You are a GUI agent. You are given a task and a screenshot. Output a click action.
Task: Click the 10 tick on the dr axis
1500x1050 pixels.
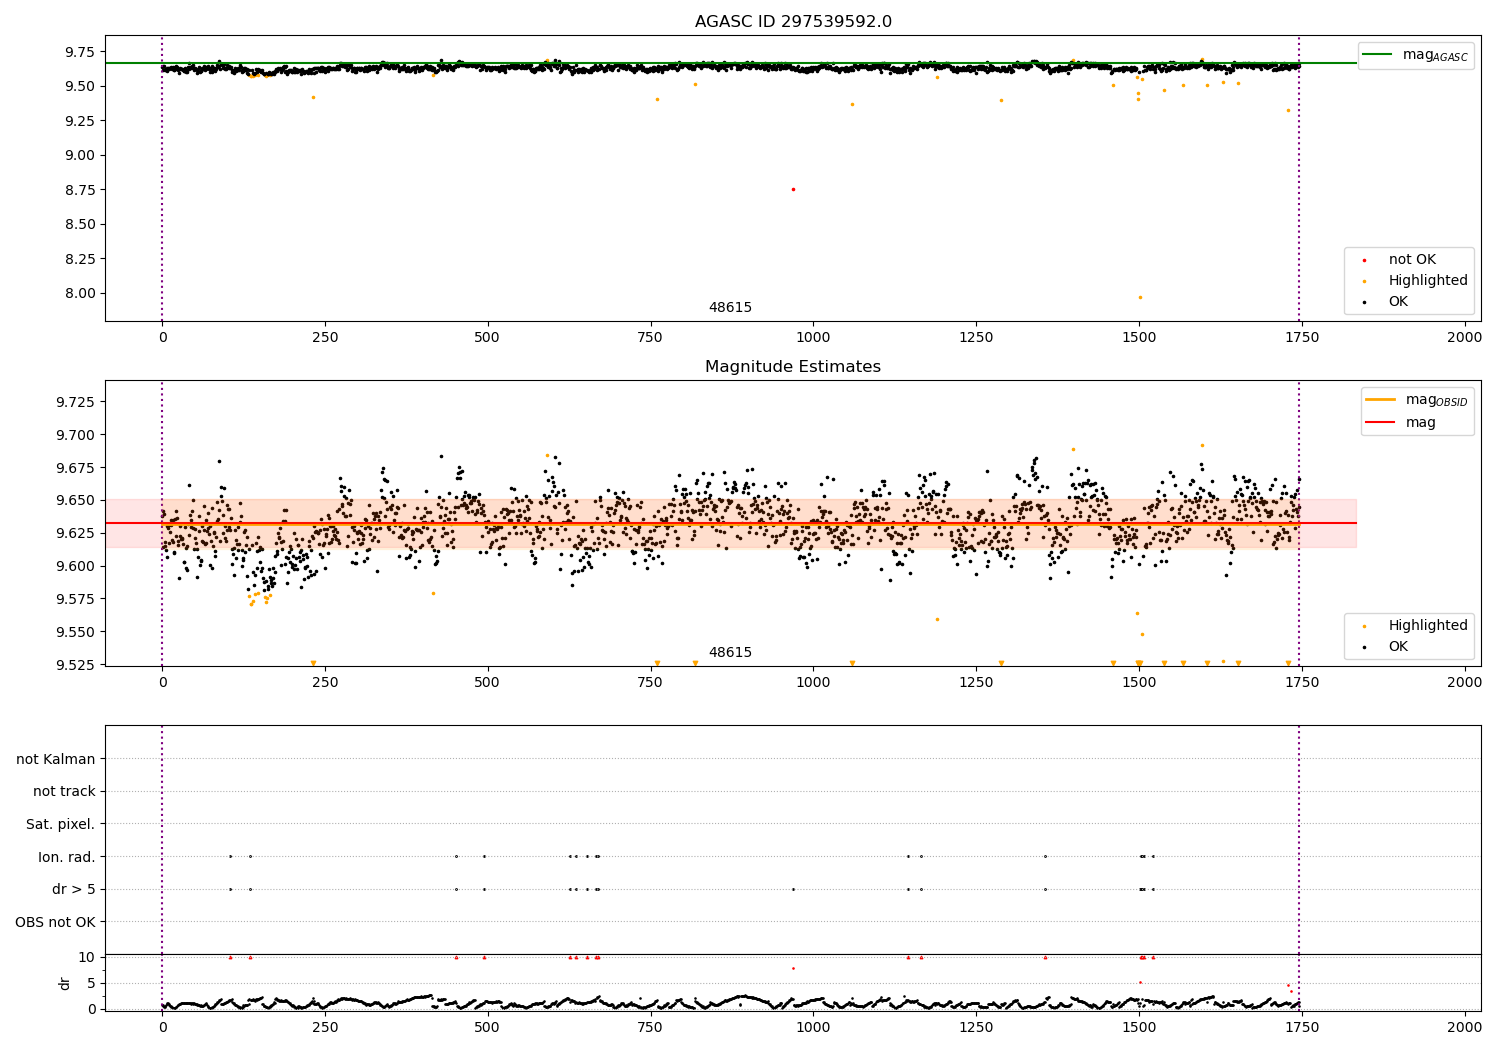(87, 957)
